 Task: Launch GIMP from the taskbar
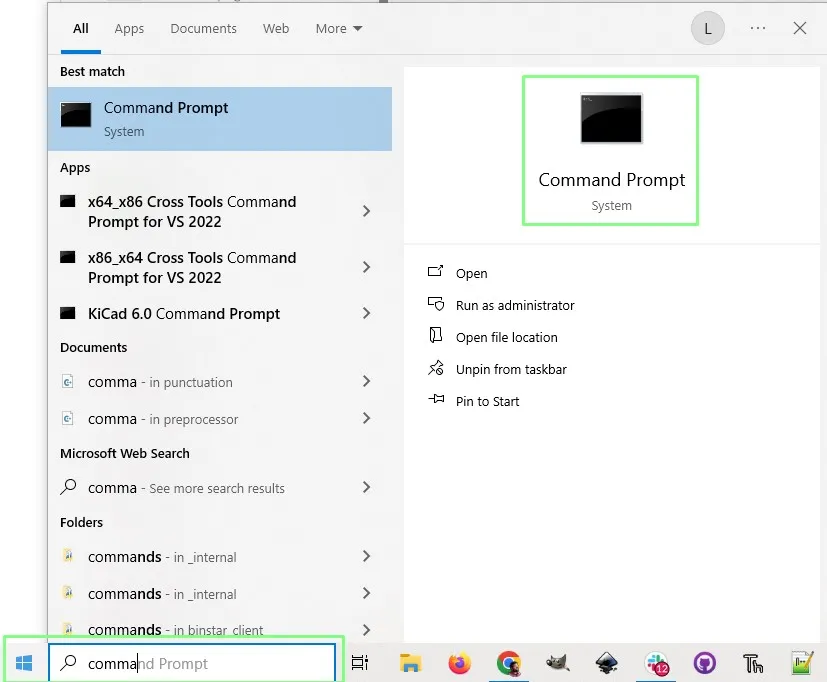pos(557,663)
